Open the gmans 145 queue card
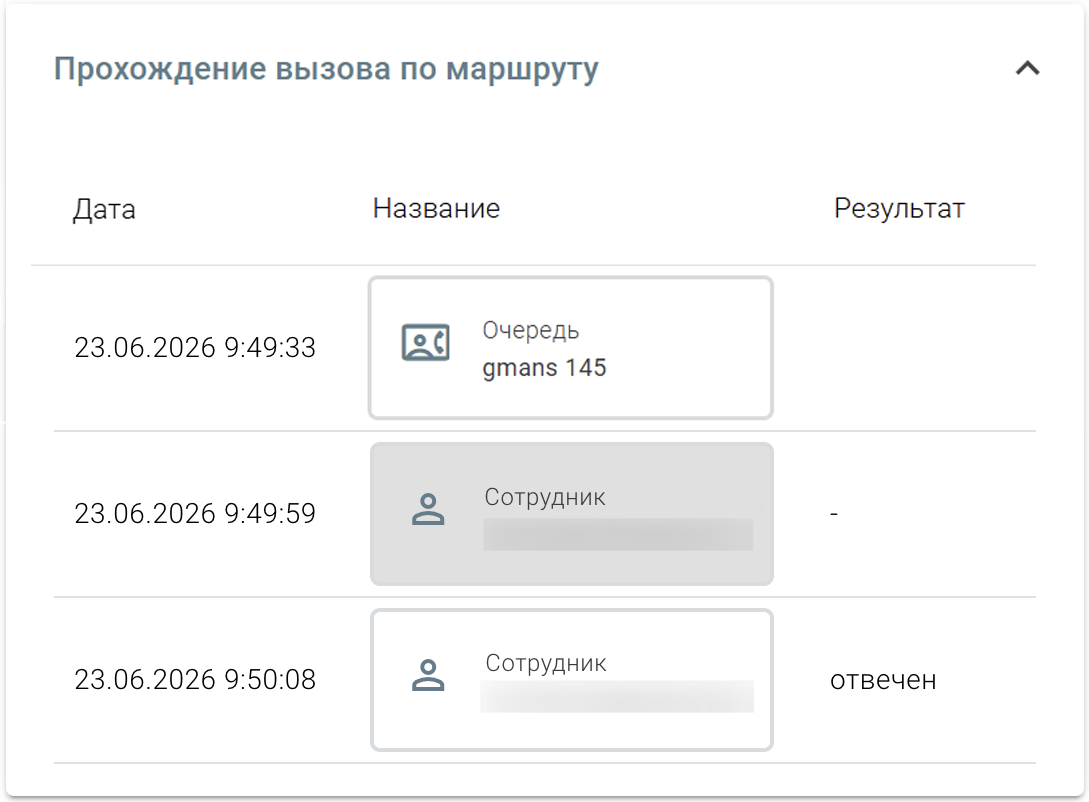The width and height of the screenshot is (1089, 802). [x=571, y=348]
